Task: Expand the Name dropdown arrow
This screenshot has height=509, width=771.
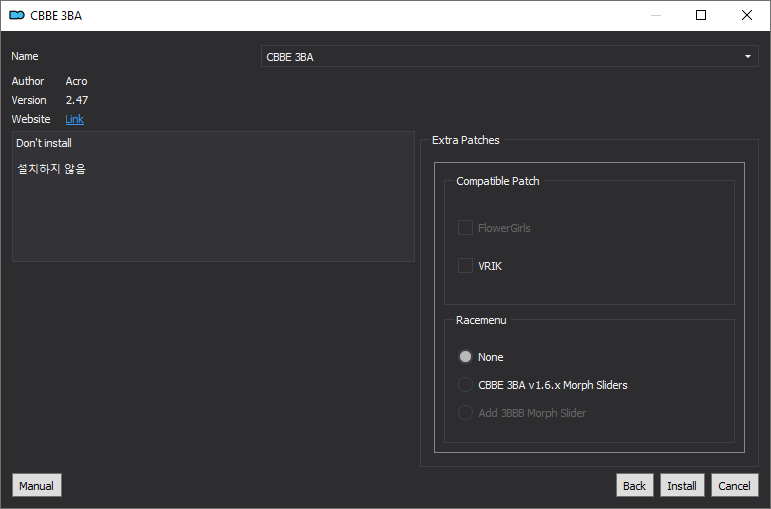Action: click(747, 57)
